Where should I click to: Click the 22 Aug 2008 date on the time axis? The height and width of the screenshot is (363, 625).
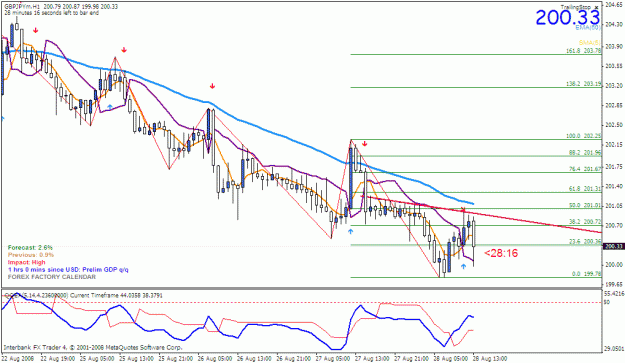point(18,359)
